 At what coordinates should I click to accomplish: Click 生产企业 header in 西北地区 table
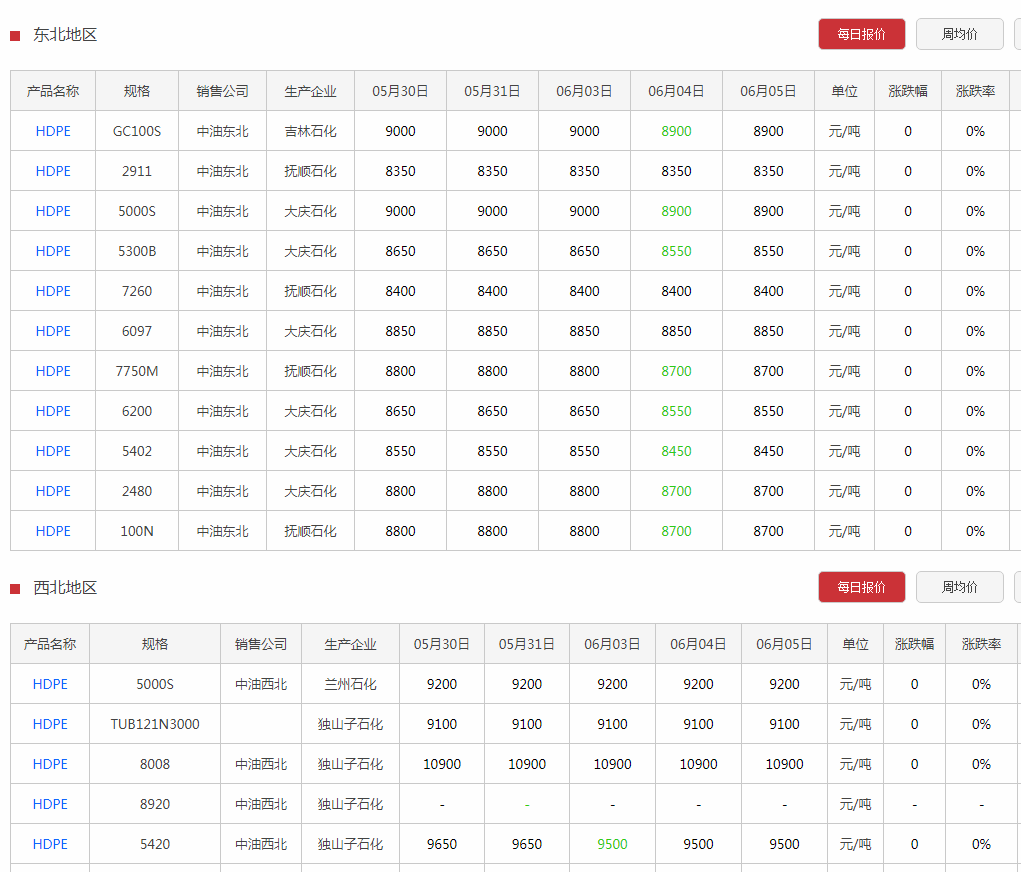(350, 644)
